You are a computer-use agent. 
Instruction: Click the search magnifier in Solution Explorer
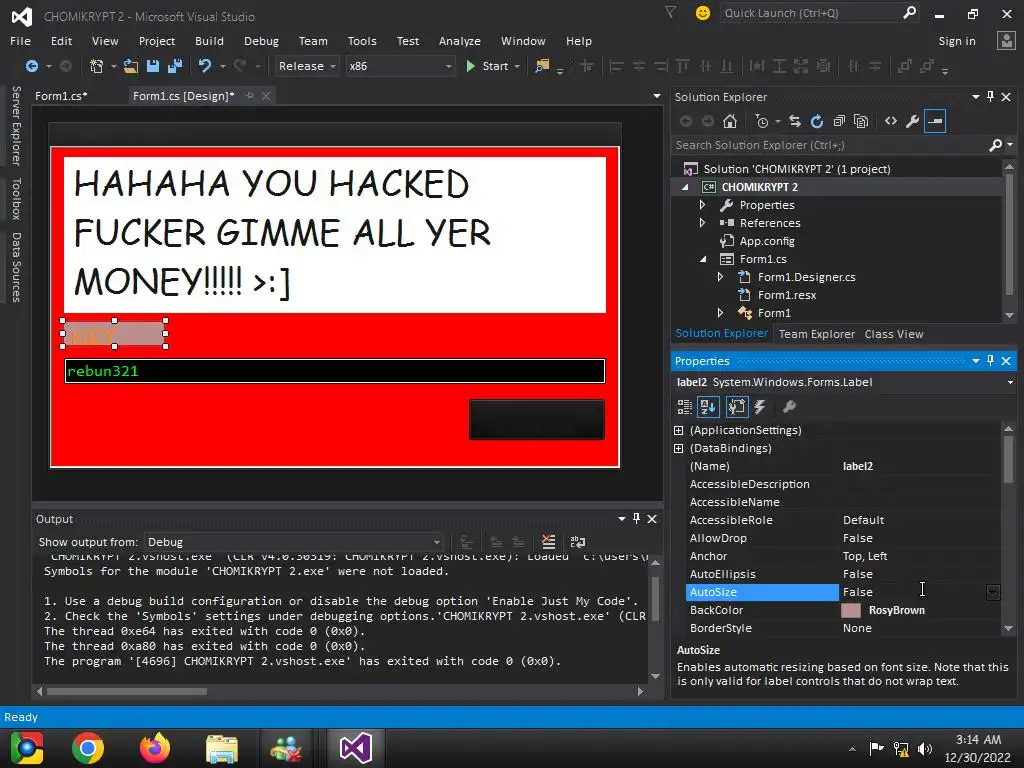pyautogui.click(x=995, y=145)
